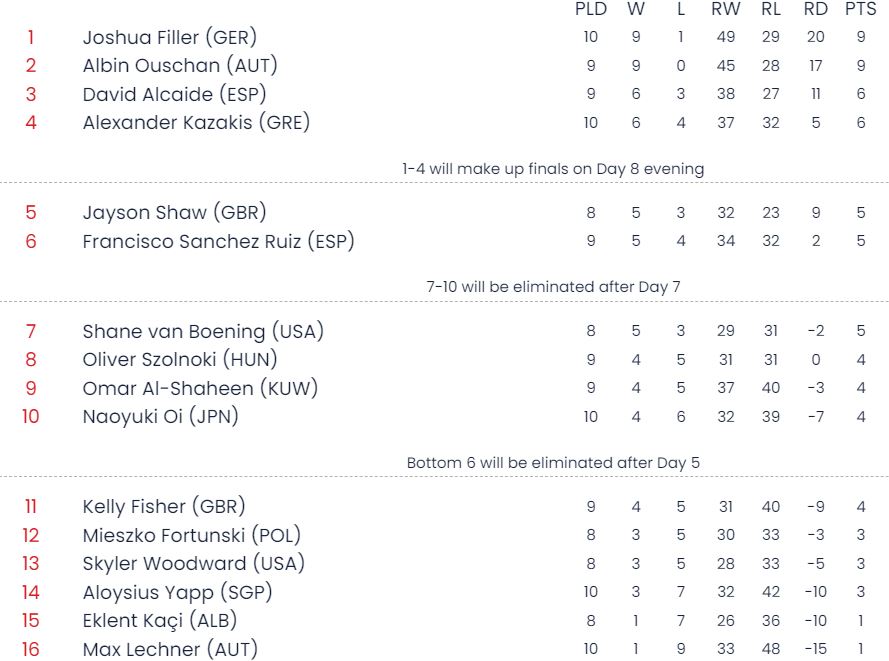This screenshot has height=661, width=889.
Task: Click Oliver Szolnoki (HUN) name
Action: click(180, 359)
